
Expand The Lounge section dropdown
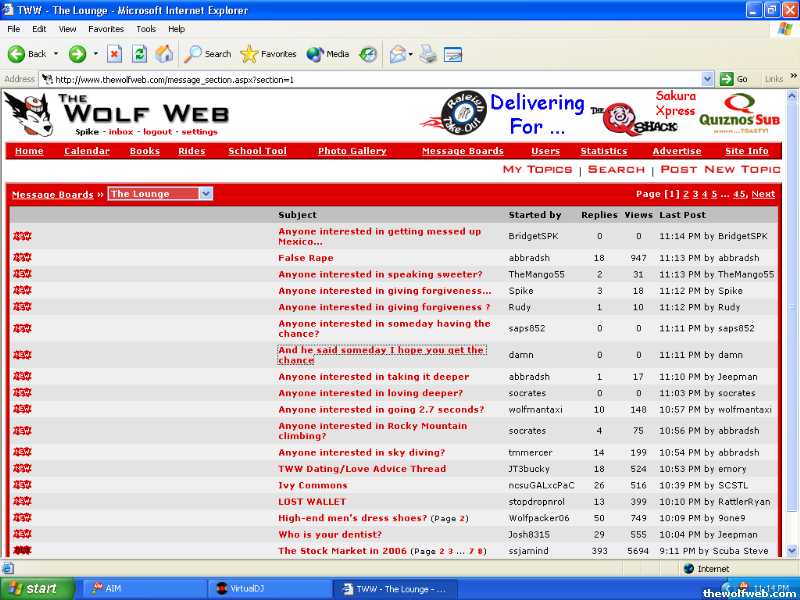(205, 194)
